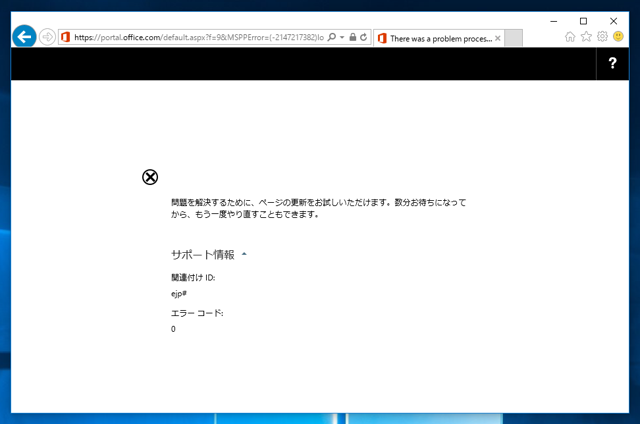Click the smiley feedback icon

(x=618, y=36)
